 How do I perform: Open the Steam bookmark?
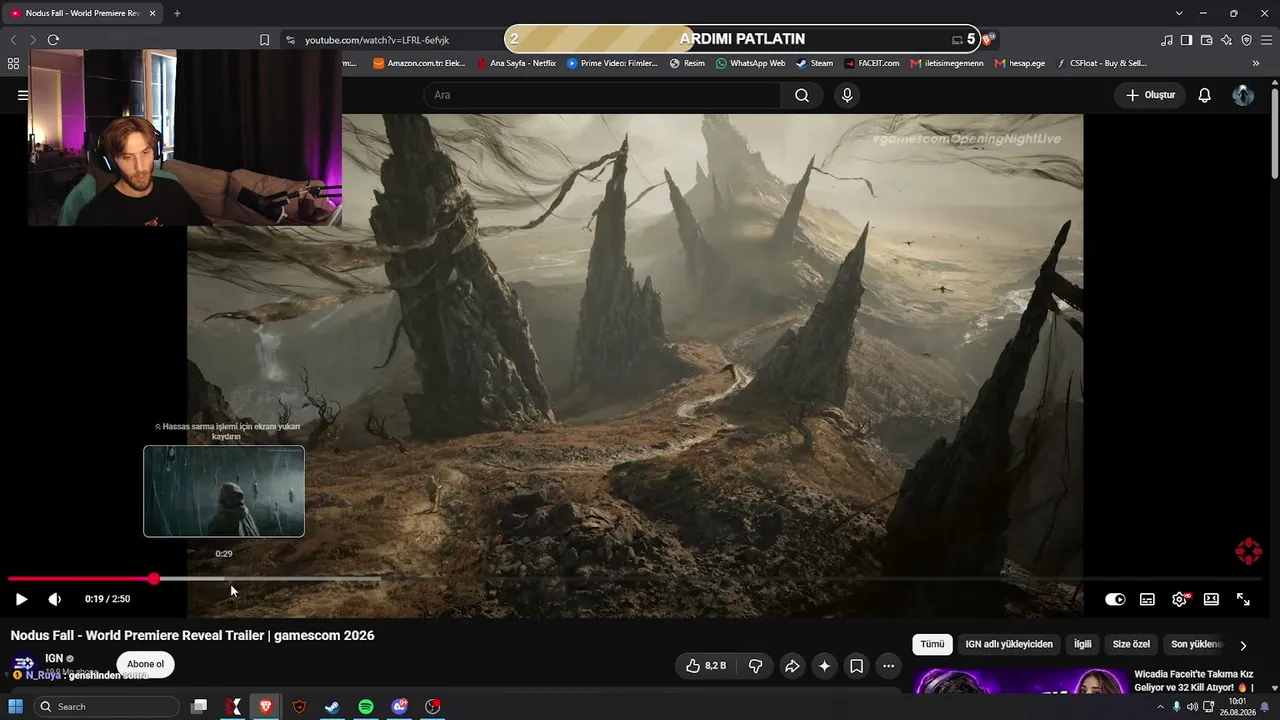[x=814, y=63]
